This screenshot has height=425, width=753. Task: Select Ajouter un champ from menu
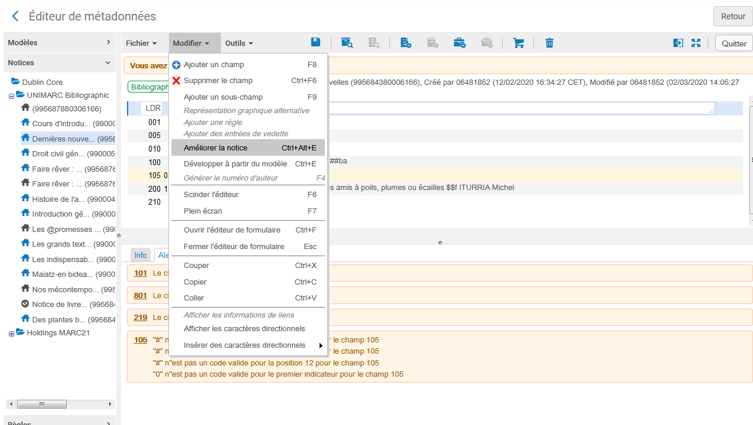point(213,65)
